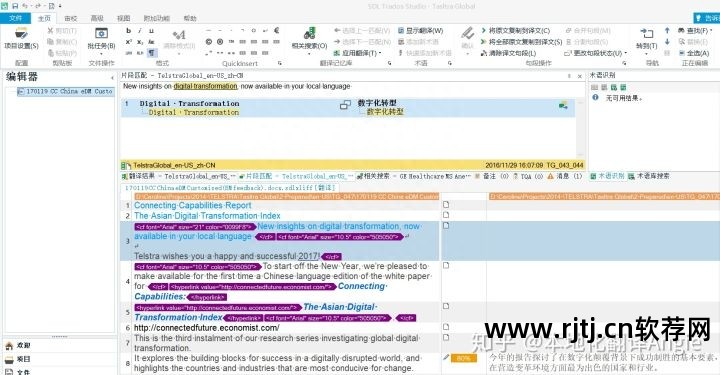
Task: Click the target cell of segment 3
Action: [603, 241]
